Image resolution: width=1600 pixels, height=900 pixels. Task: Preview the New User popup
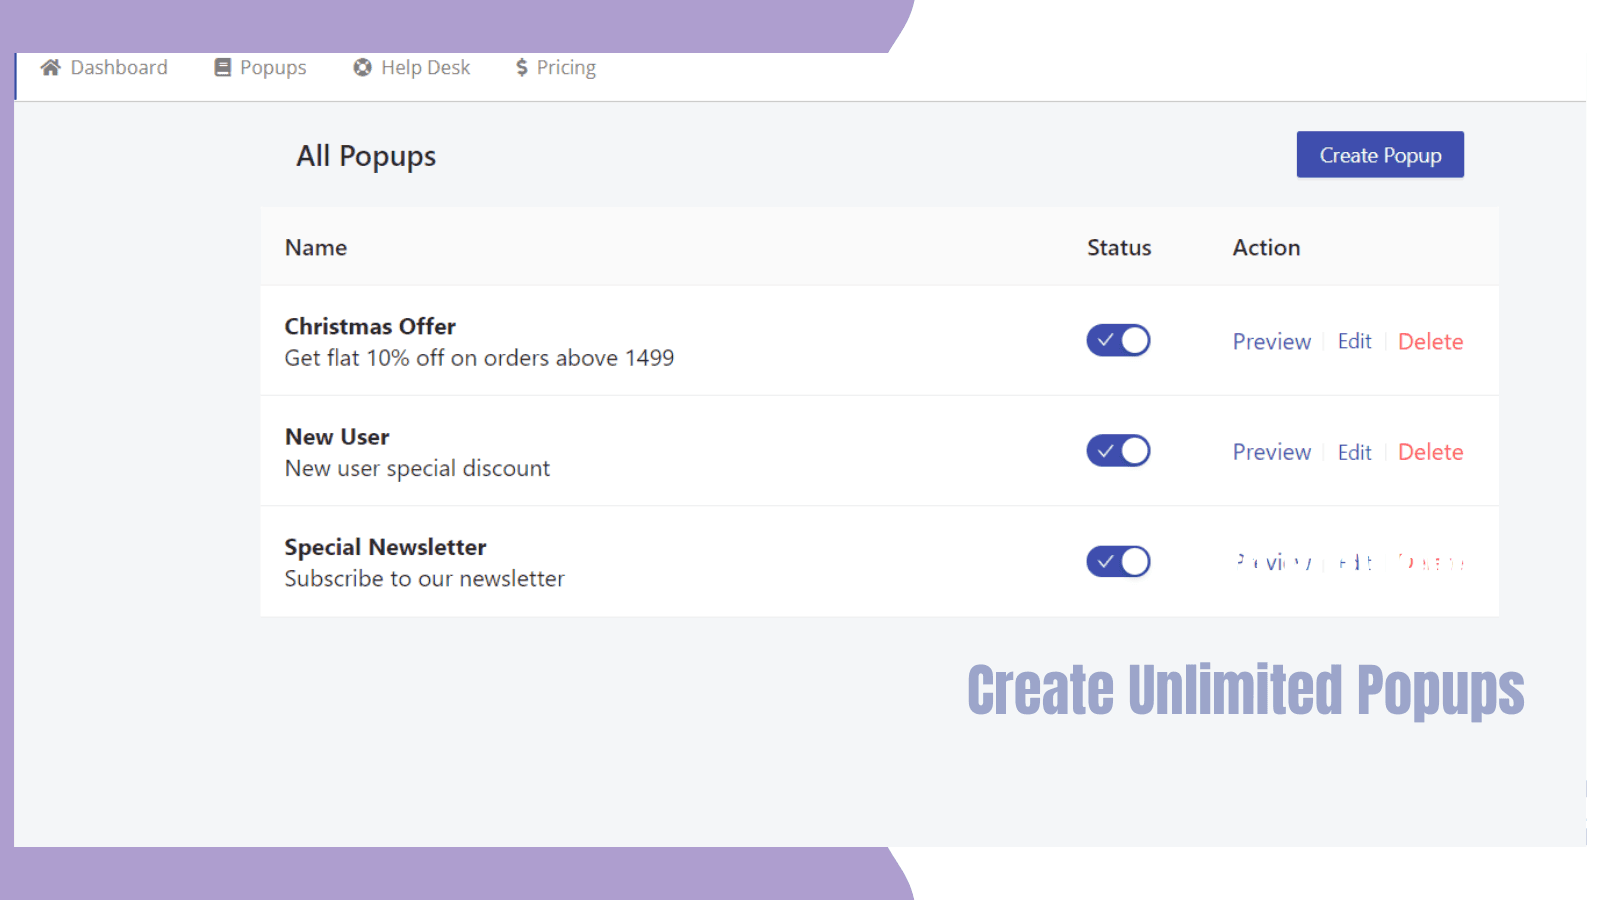pyautogui.click(x=1271, y=451)
